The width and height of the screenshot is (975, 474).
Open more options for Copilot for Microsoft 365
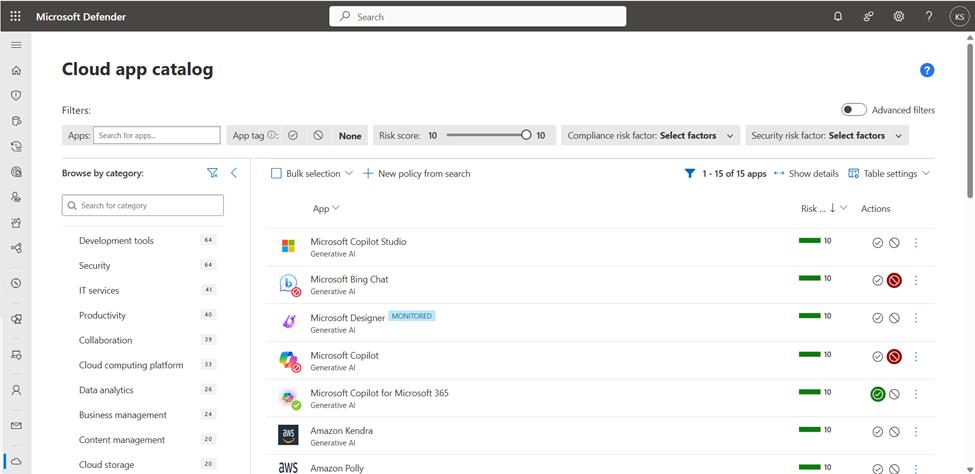(x=915, y=394)
